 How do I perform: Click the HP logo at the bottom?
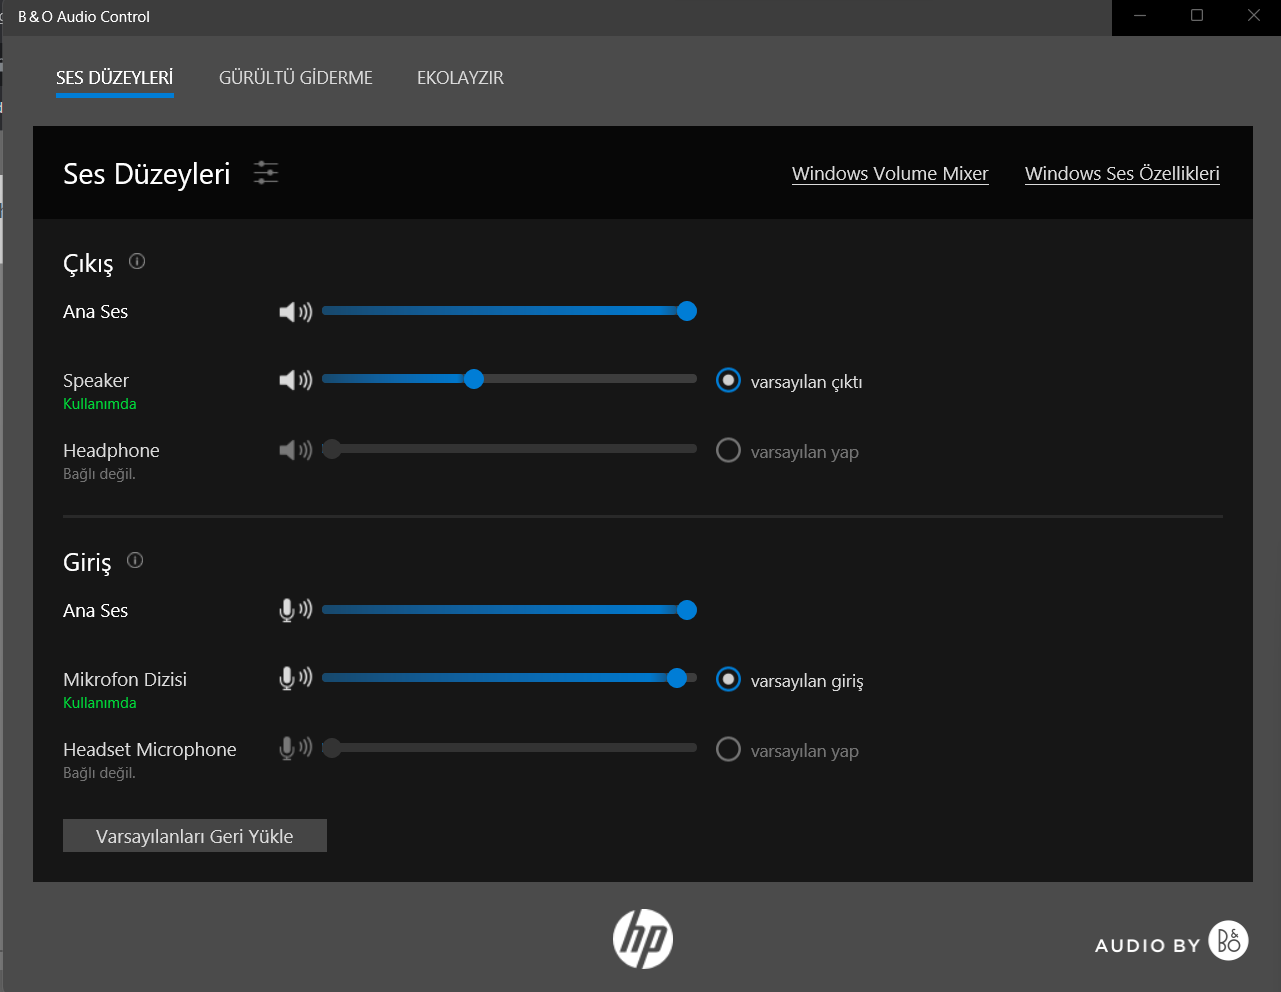(x=643, y=939)
